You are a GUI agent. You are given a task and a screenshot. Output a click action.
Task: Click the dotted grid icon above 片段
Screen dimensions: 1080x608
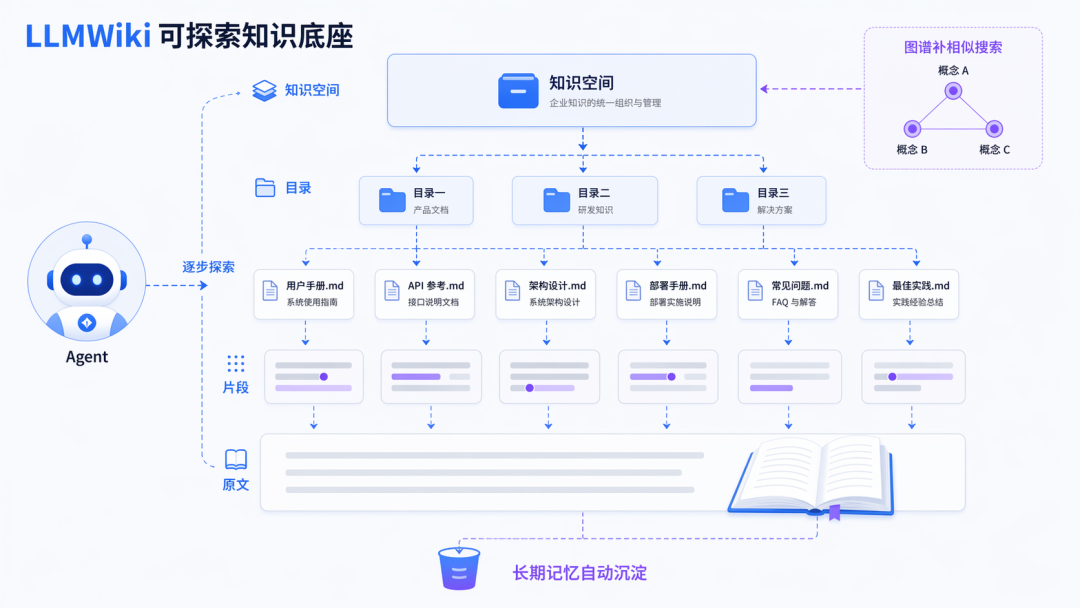pyautogui.click(x=236, y=364)
